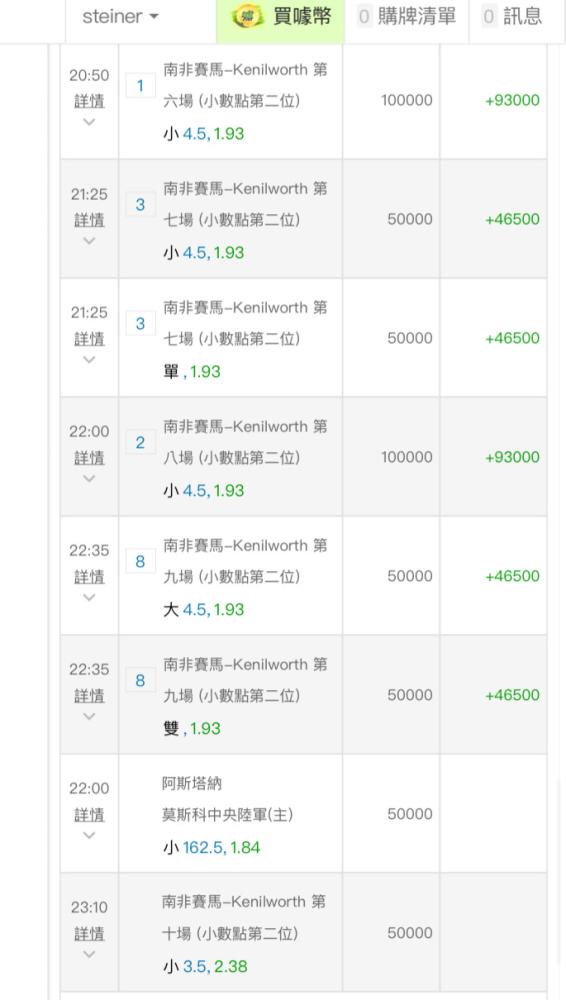Viewport: 566px width, 1000px height.
Task: Click result badge 8 on the 大 4.5 bet
Action: click(140, 562)
